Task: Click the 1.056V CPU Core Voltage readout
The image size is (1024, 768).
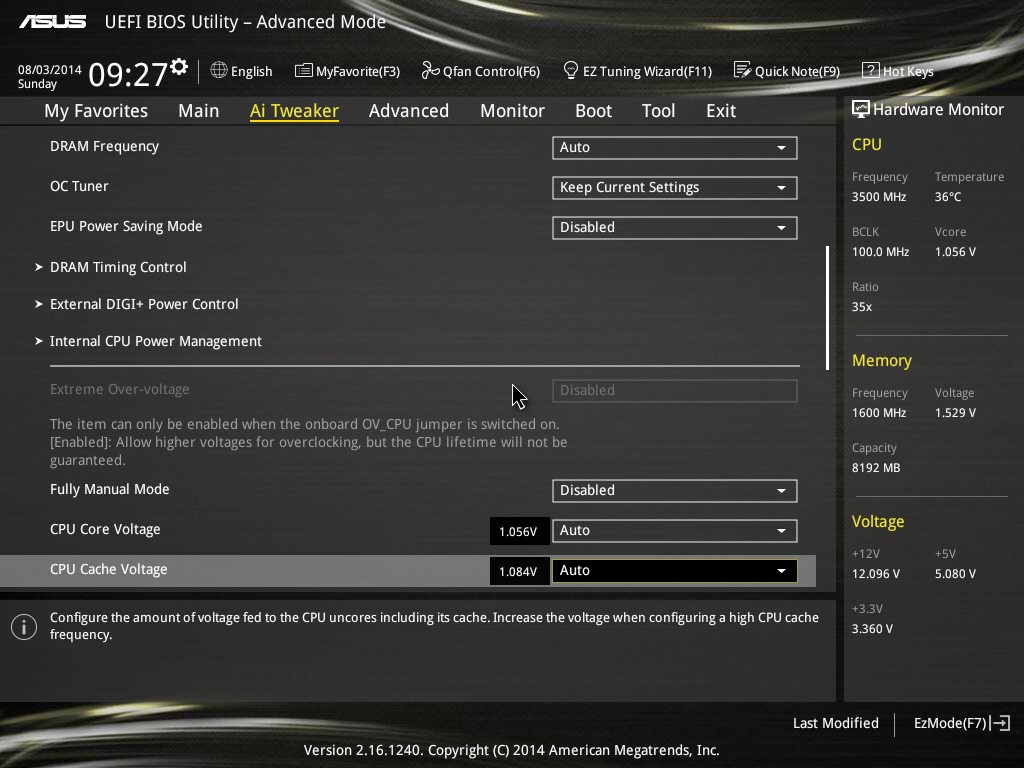Action: [519, 531]
